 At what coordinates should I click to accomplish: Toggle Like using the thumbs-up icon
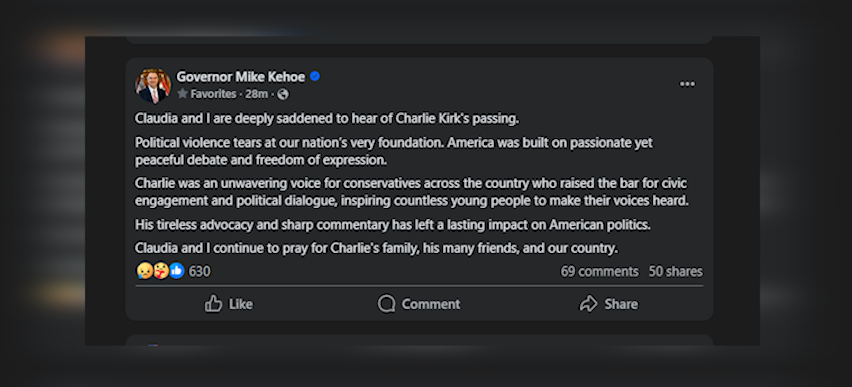click(x=213, y=303)
